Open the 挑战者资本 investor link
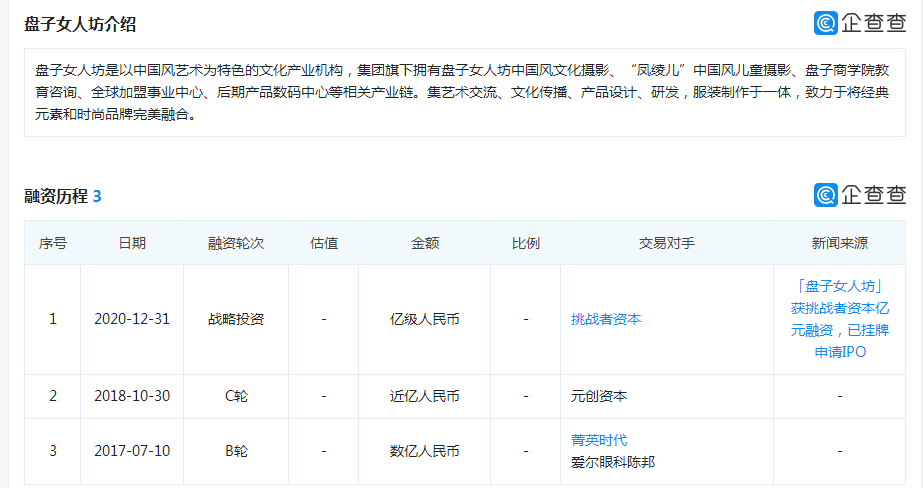Screen dimensions: 923x488 tap(606, 319)
